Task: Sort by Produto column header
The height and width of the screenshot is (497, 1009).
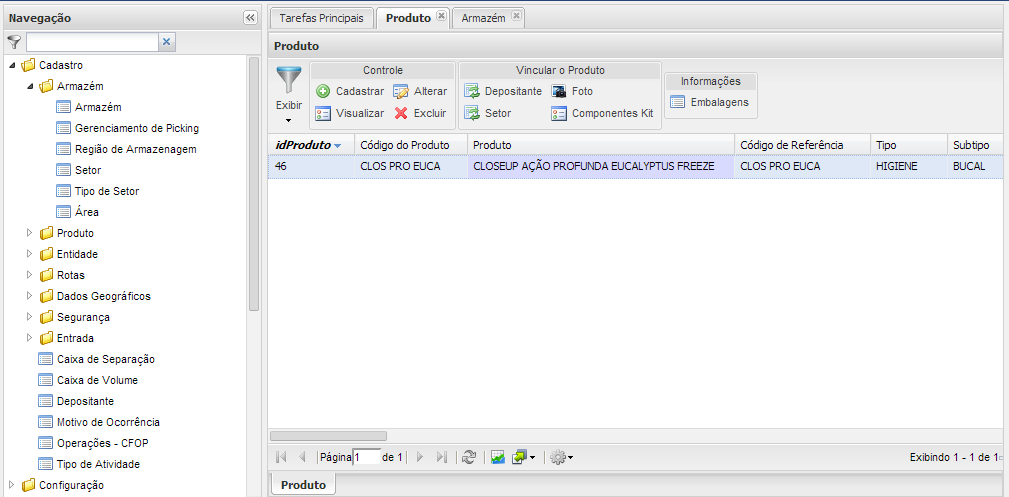Action: tap(601, 145)
